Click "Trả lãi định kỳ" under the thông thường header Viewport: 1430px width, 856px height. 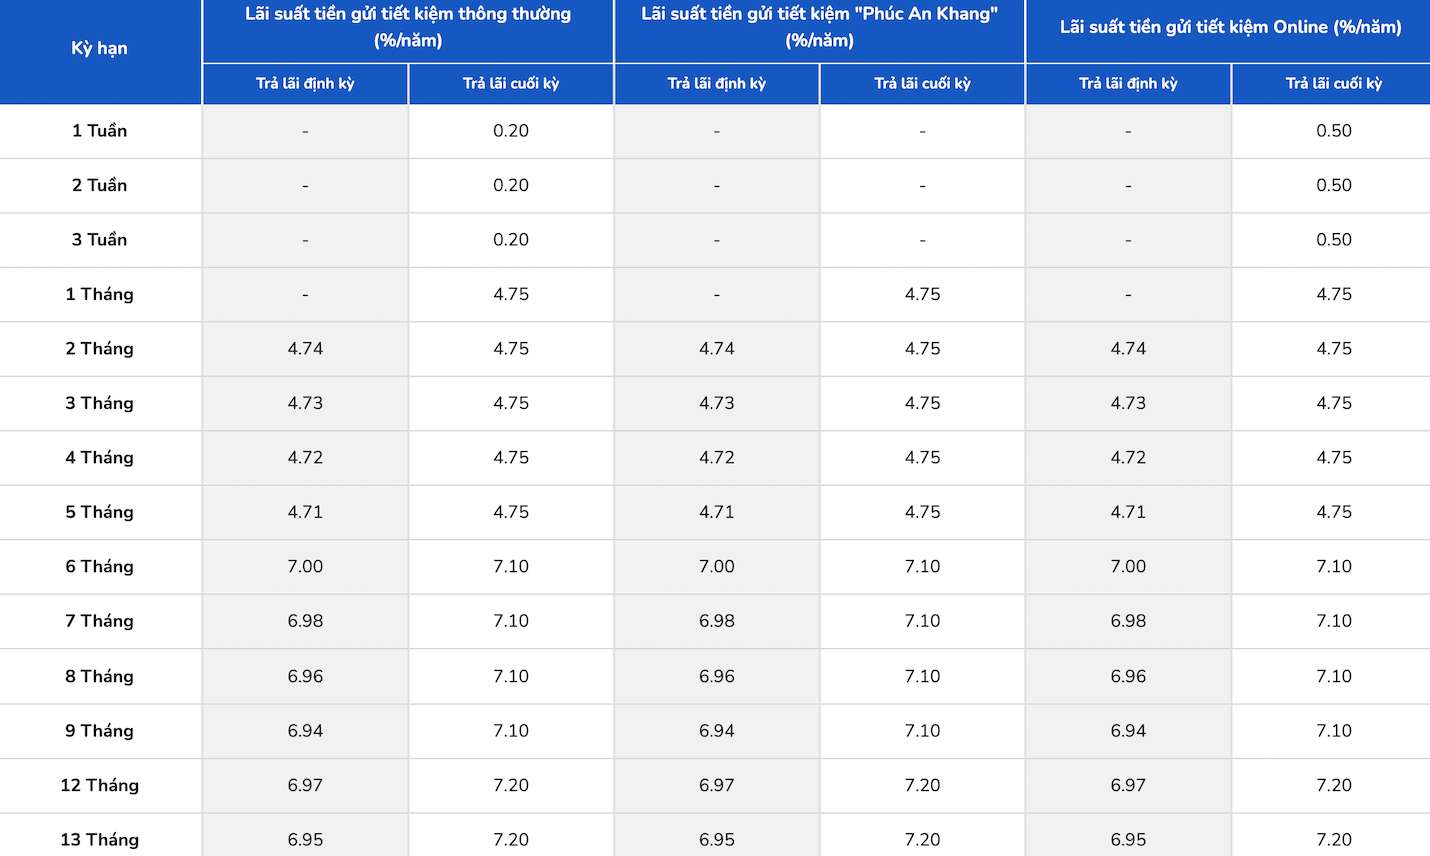305,83
